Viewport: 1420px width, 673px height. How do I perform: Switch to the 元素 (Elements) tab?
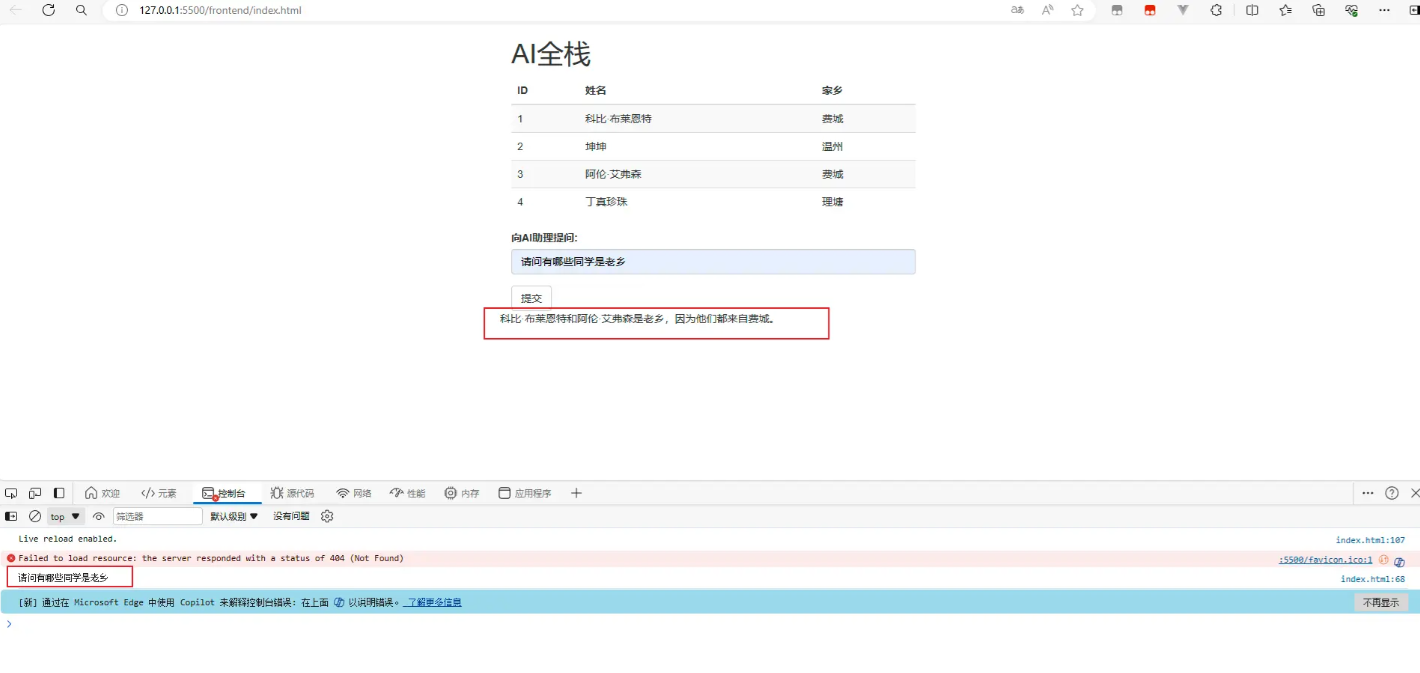click(x=159, y=493)
